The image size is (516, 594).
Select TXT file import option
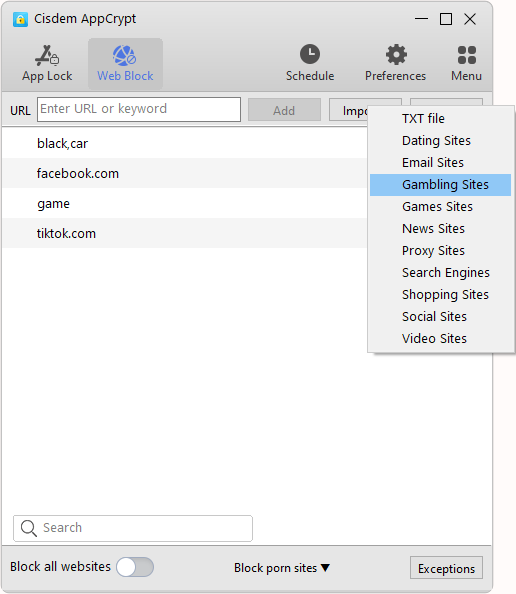pyautogui.click(x=440, y=119)
